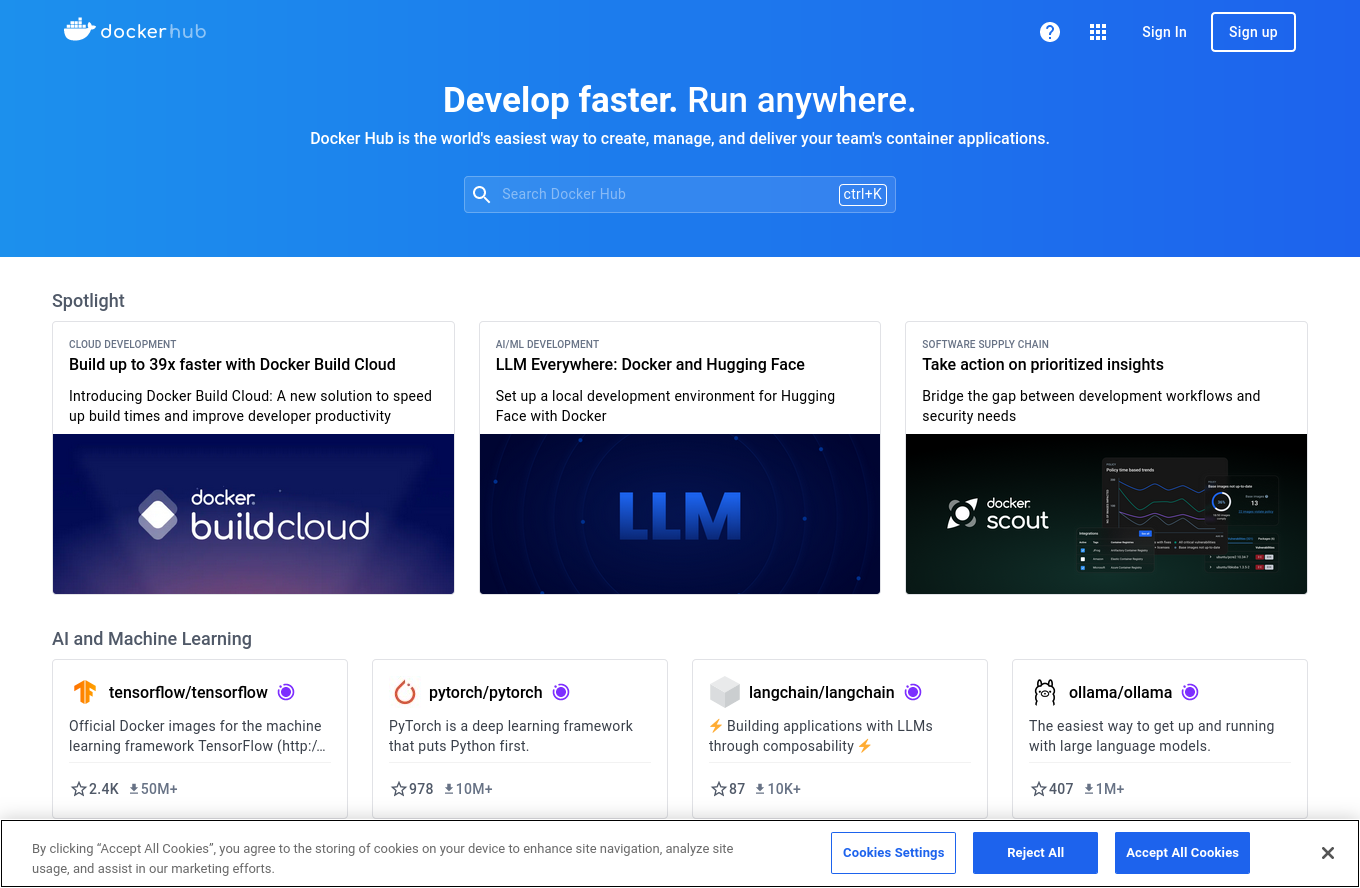Screen dimensions: 1360x888
Task: Click download icon next to 10M+
Action: point(449,789)
